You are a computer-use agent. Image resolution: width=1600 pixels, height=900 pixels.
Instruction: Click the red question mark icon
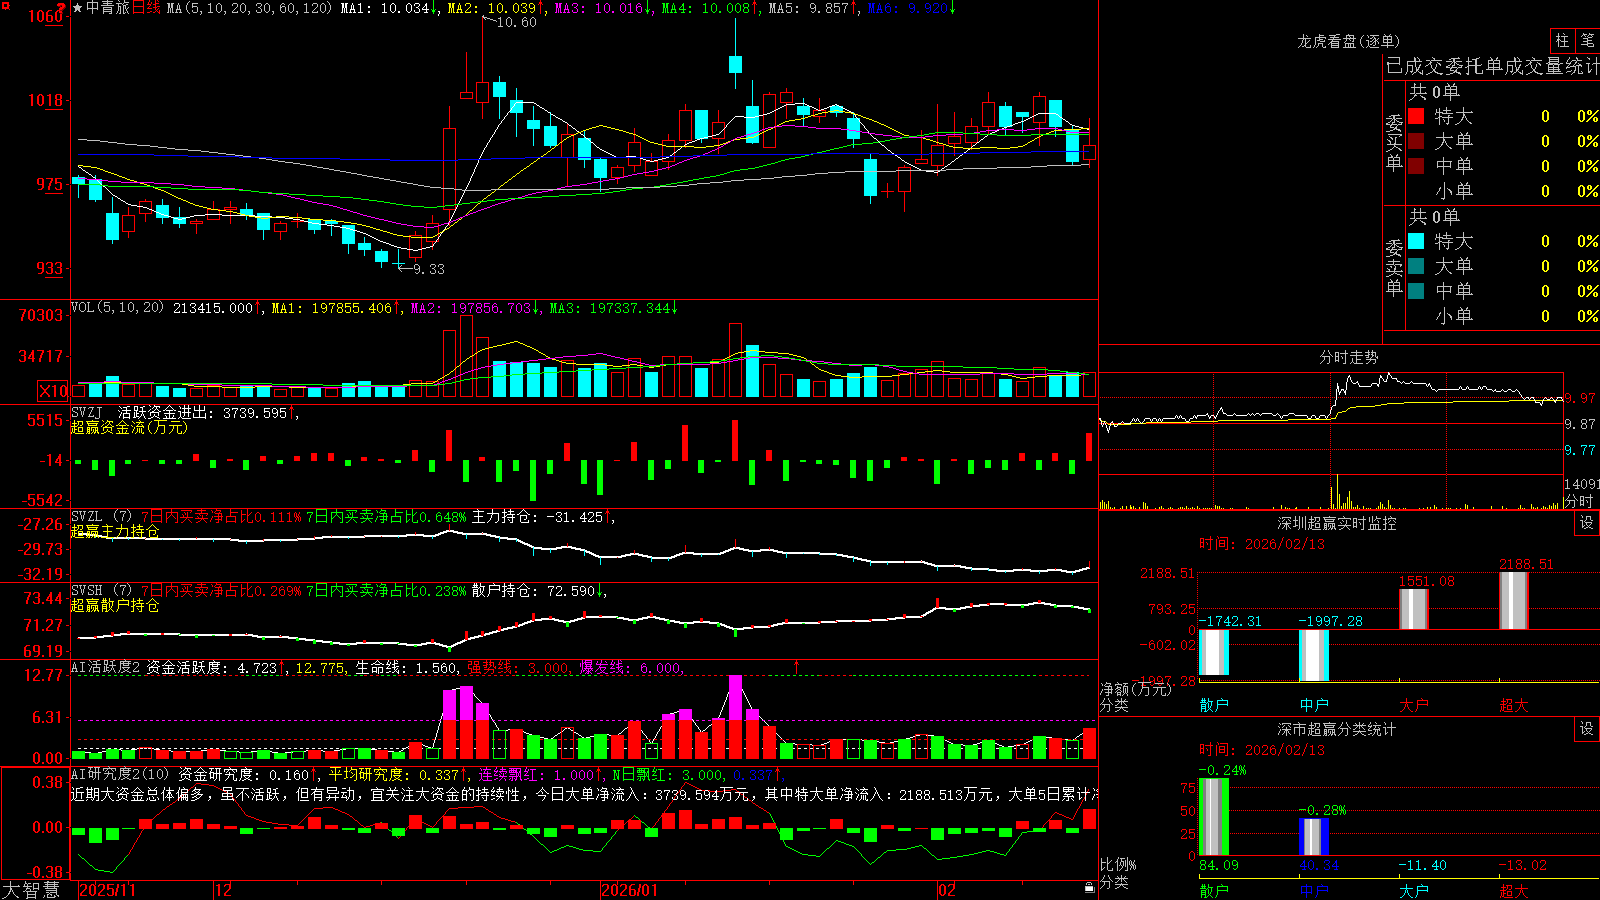click(x=61, y=8)
